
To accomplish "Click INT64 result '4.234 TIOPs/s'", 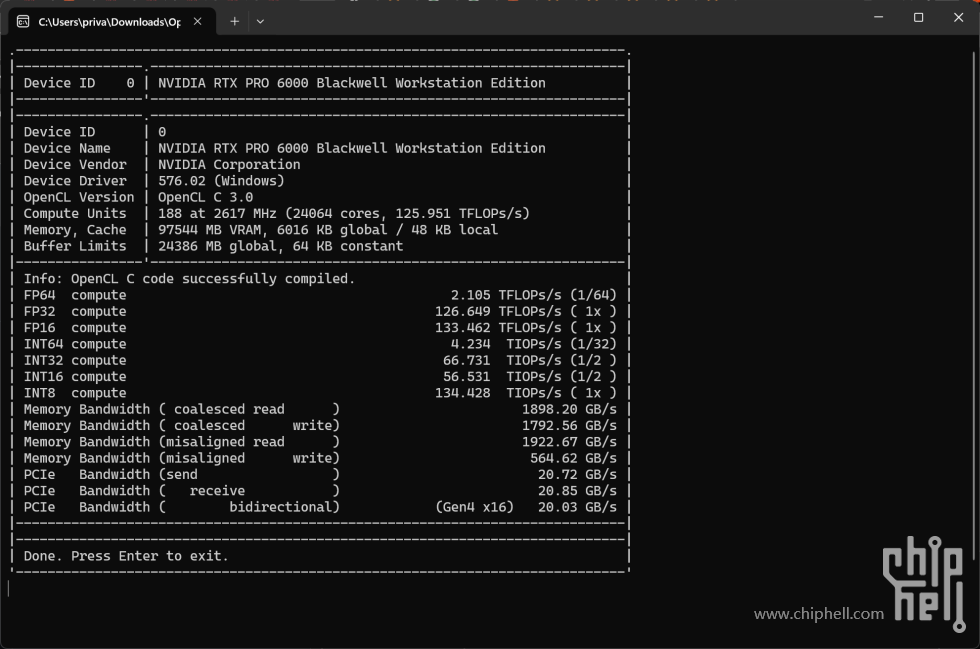I will 506,343.
